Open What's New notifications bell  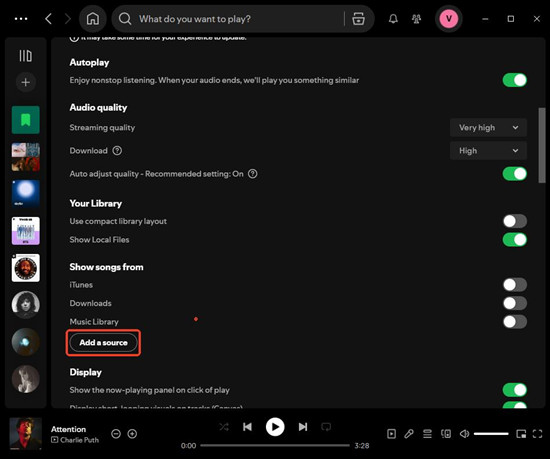[x=393, y=19]
